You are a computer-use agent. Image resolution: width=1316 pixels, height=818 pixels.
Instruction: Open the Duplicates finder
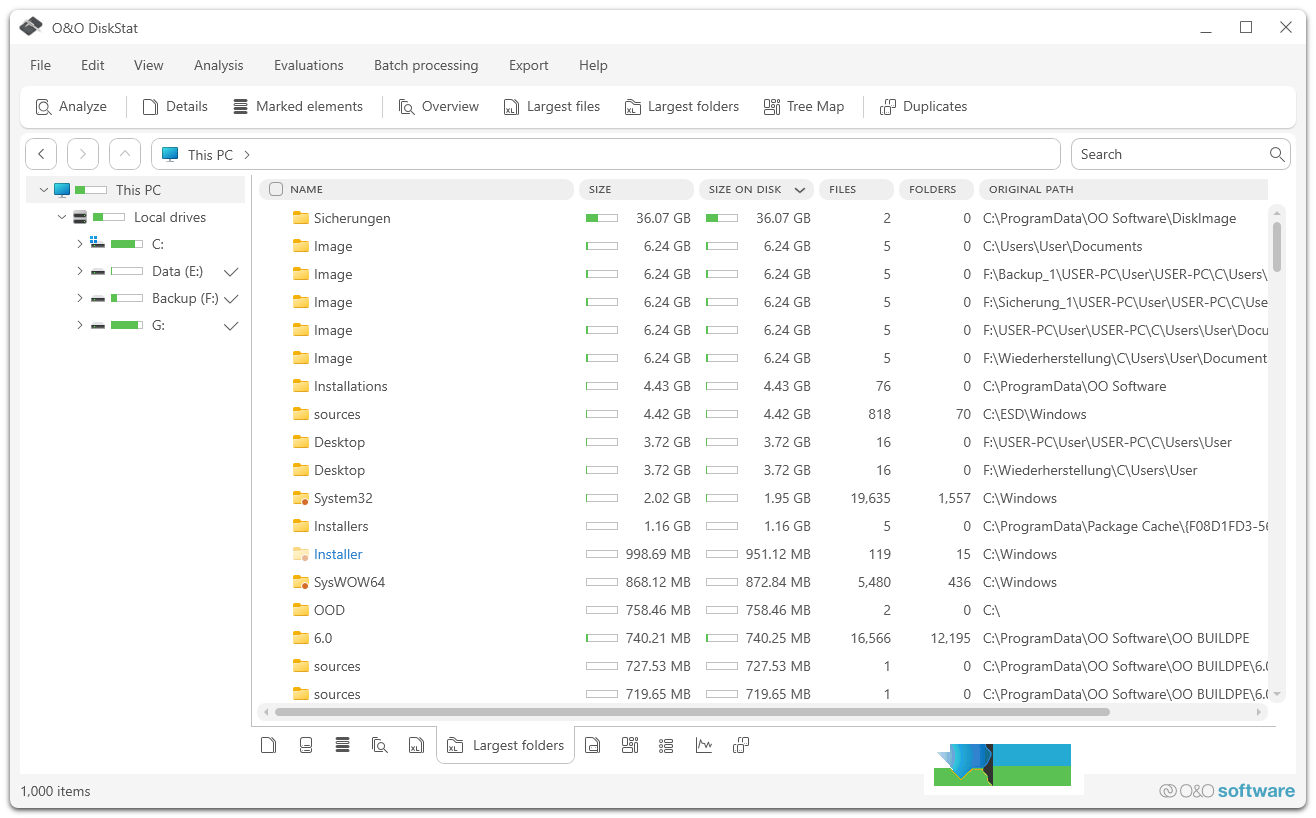click(x=924, y=107)
